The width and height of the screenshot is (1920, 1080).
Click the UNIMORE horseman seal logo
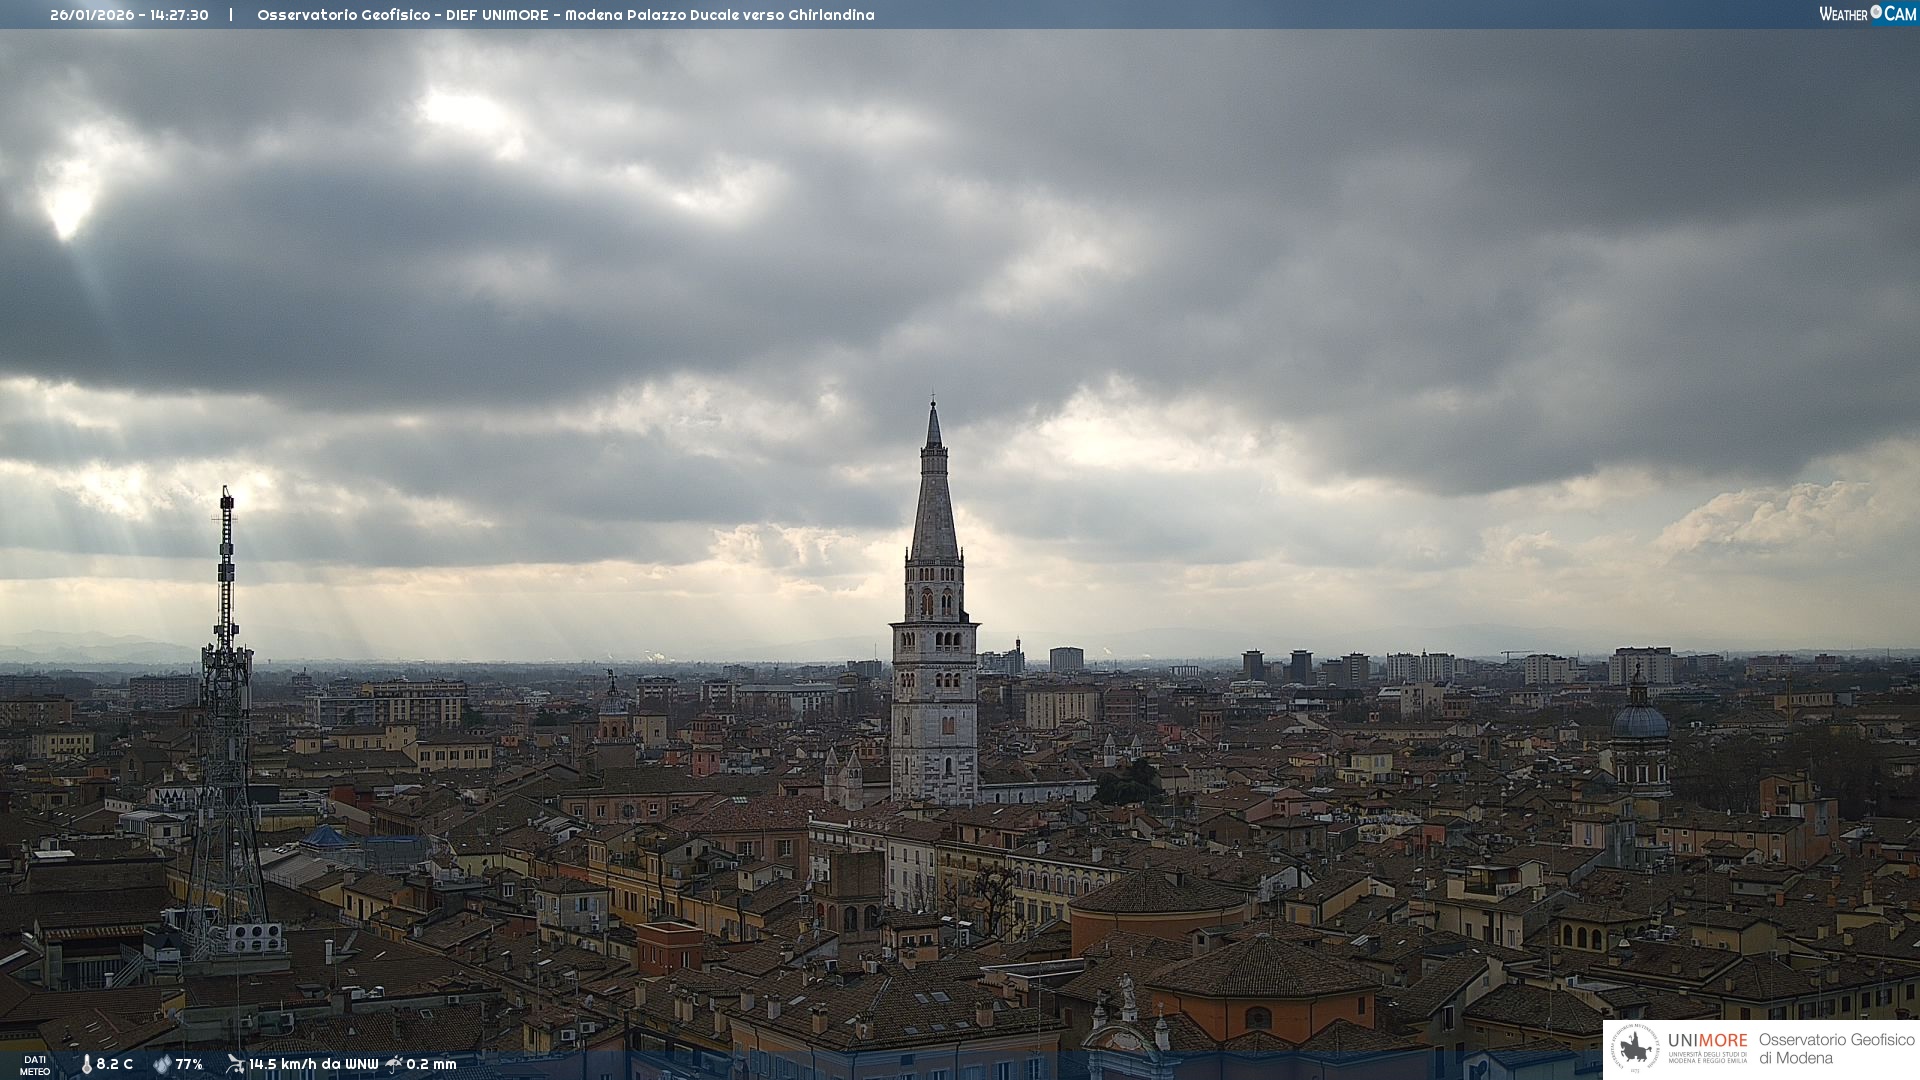point(1636,1049)
